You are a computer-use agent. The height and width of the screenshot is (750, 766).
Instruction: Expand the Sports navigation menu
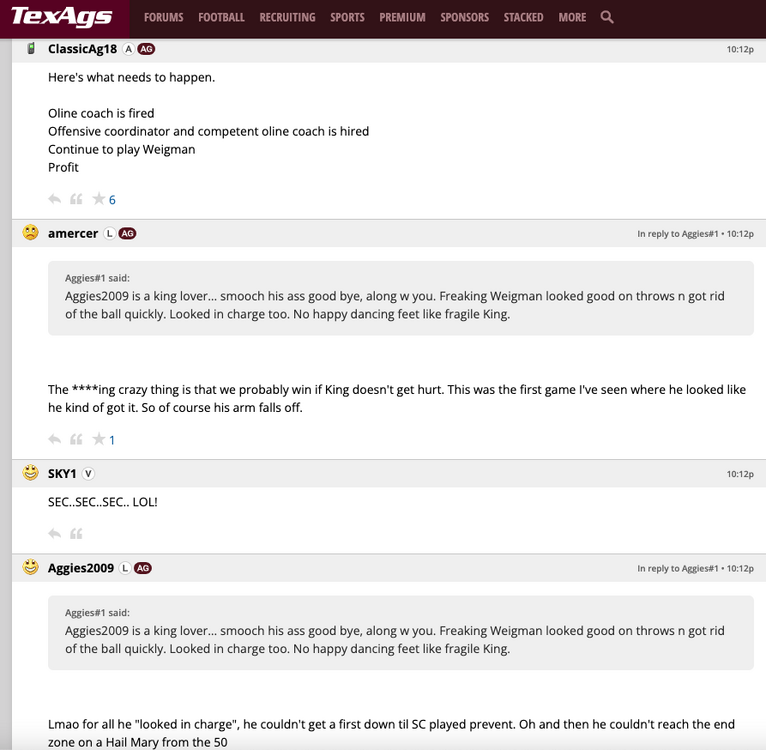click(347, 17)
